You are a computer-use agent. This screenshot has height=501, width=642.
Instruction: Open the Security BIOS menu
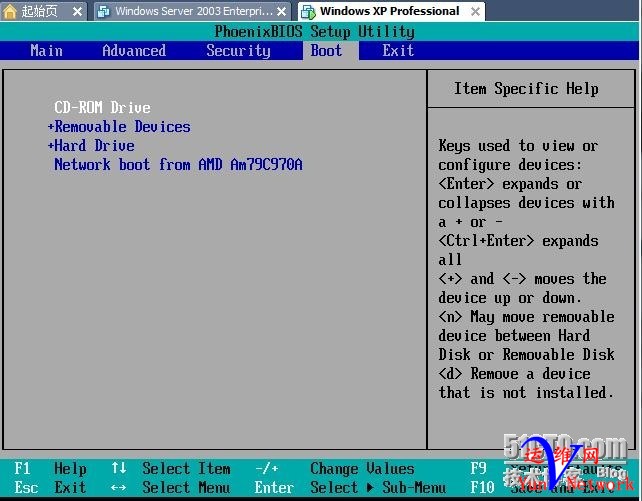238,51
